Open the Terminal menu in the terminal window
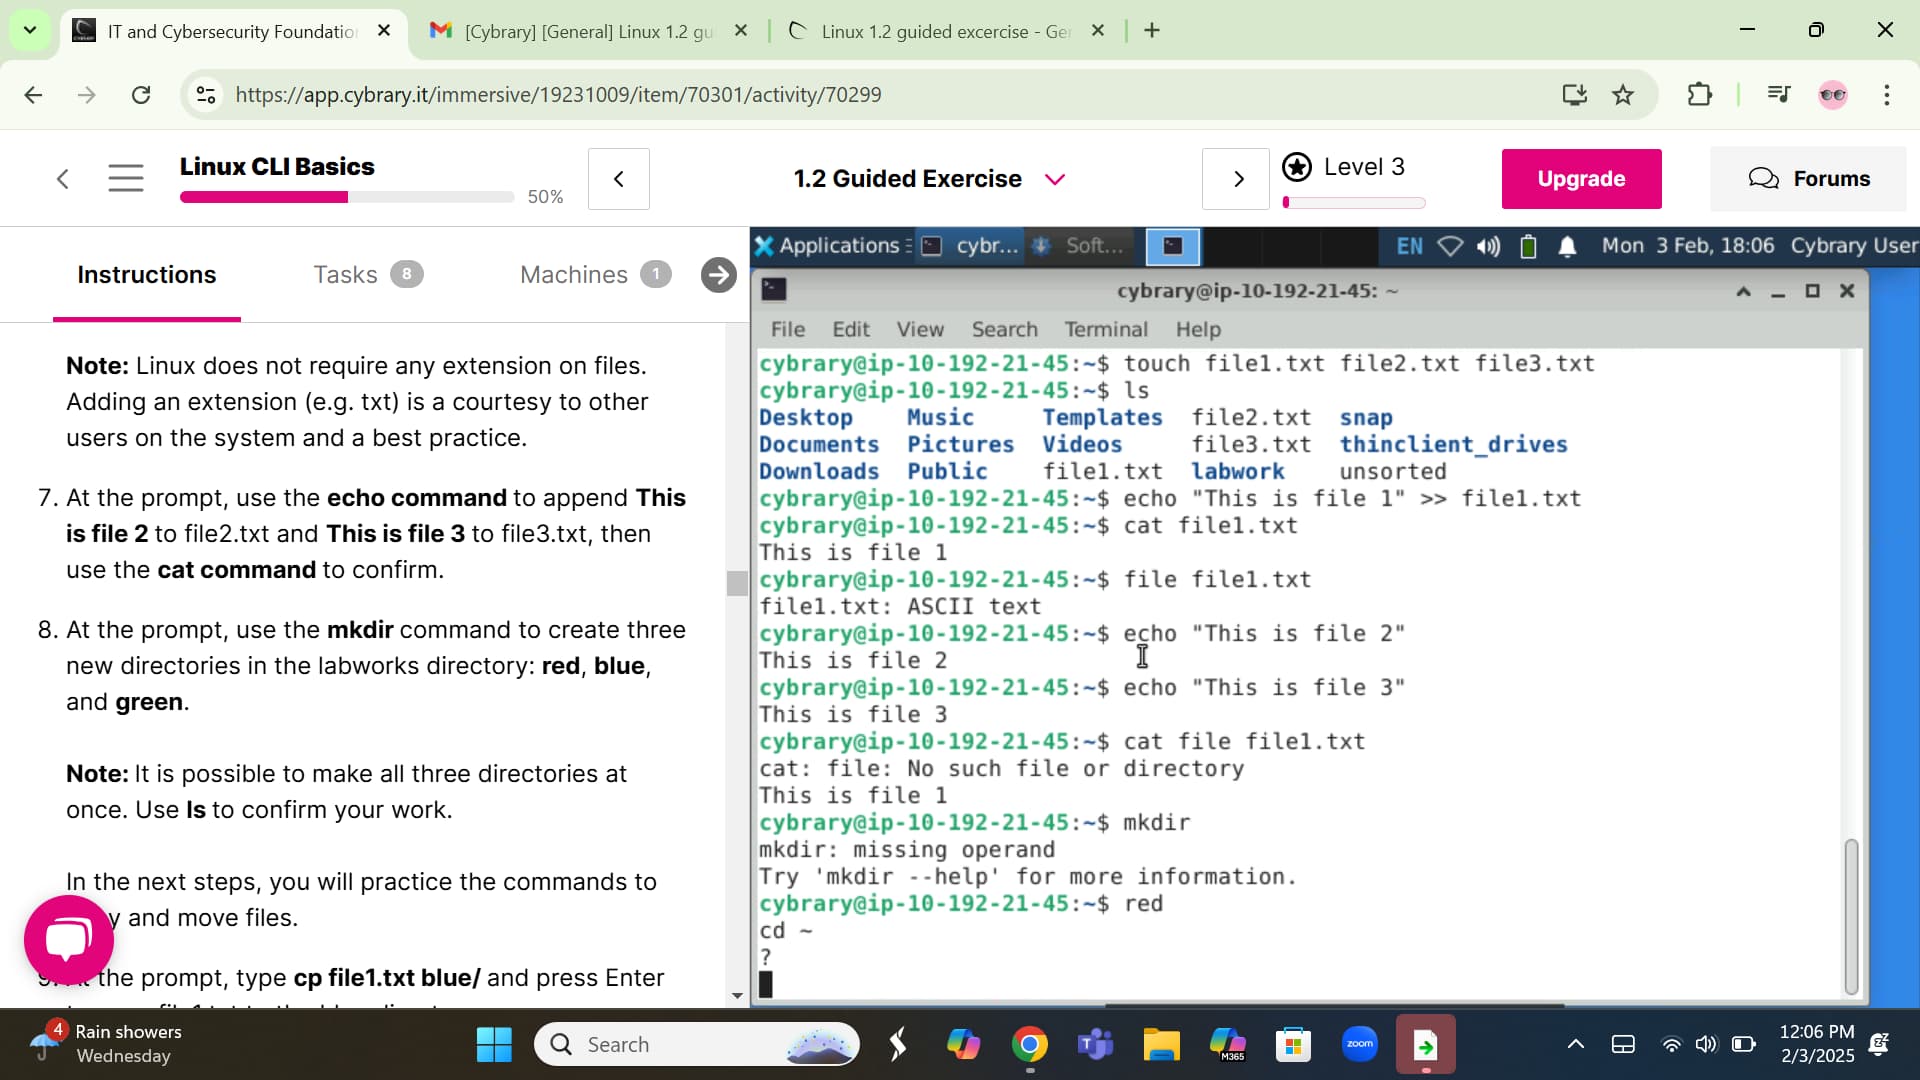The height and width of the screenshot is (1080, 1920). coord(1105,329)
